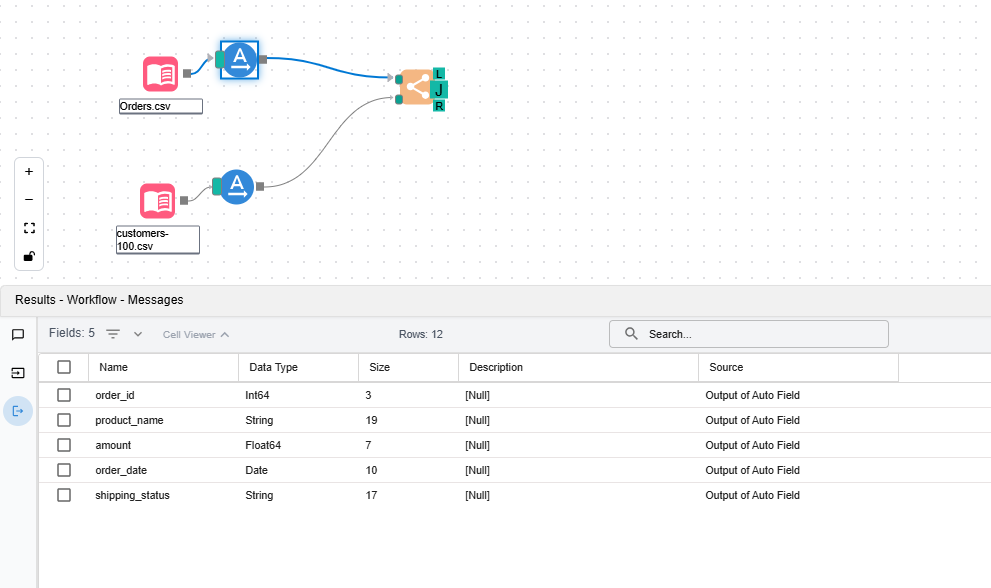
Task: Tick the checkbox for the amount row
Action: pyautogui.click(x=64, y=445)
